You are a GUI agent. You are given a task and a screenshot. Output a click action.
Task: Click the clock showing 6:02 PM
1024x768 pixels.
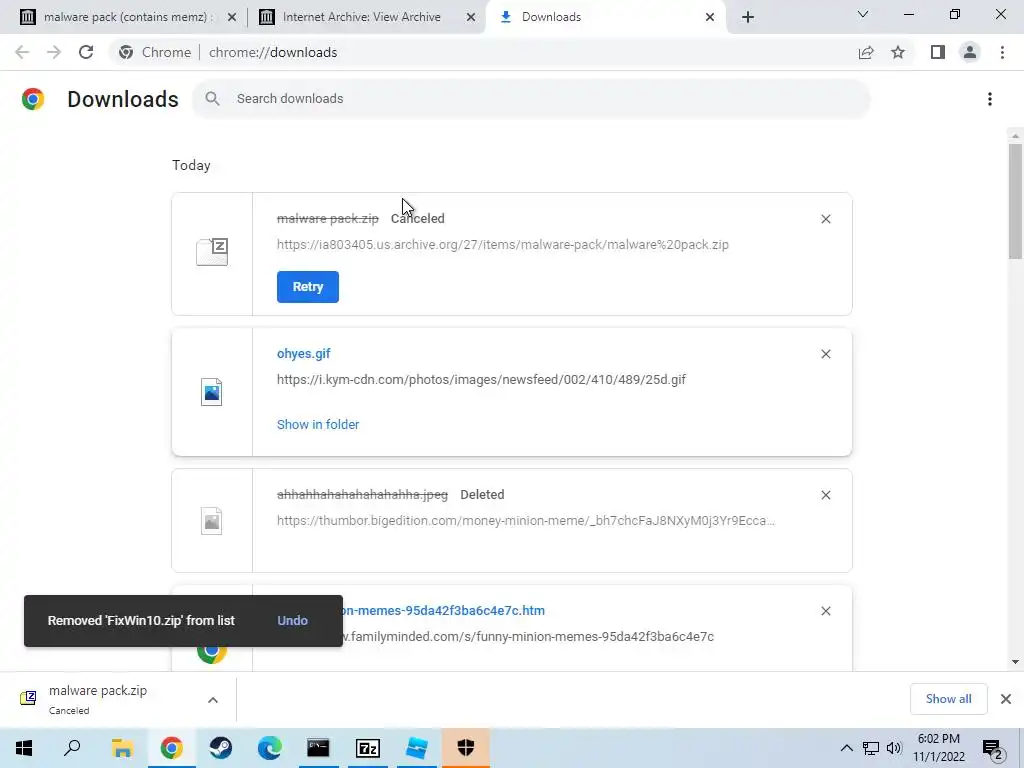point(938,748)
